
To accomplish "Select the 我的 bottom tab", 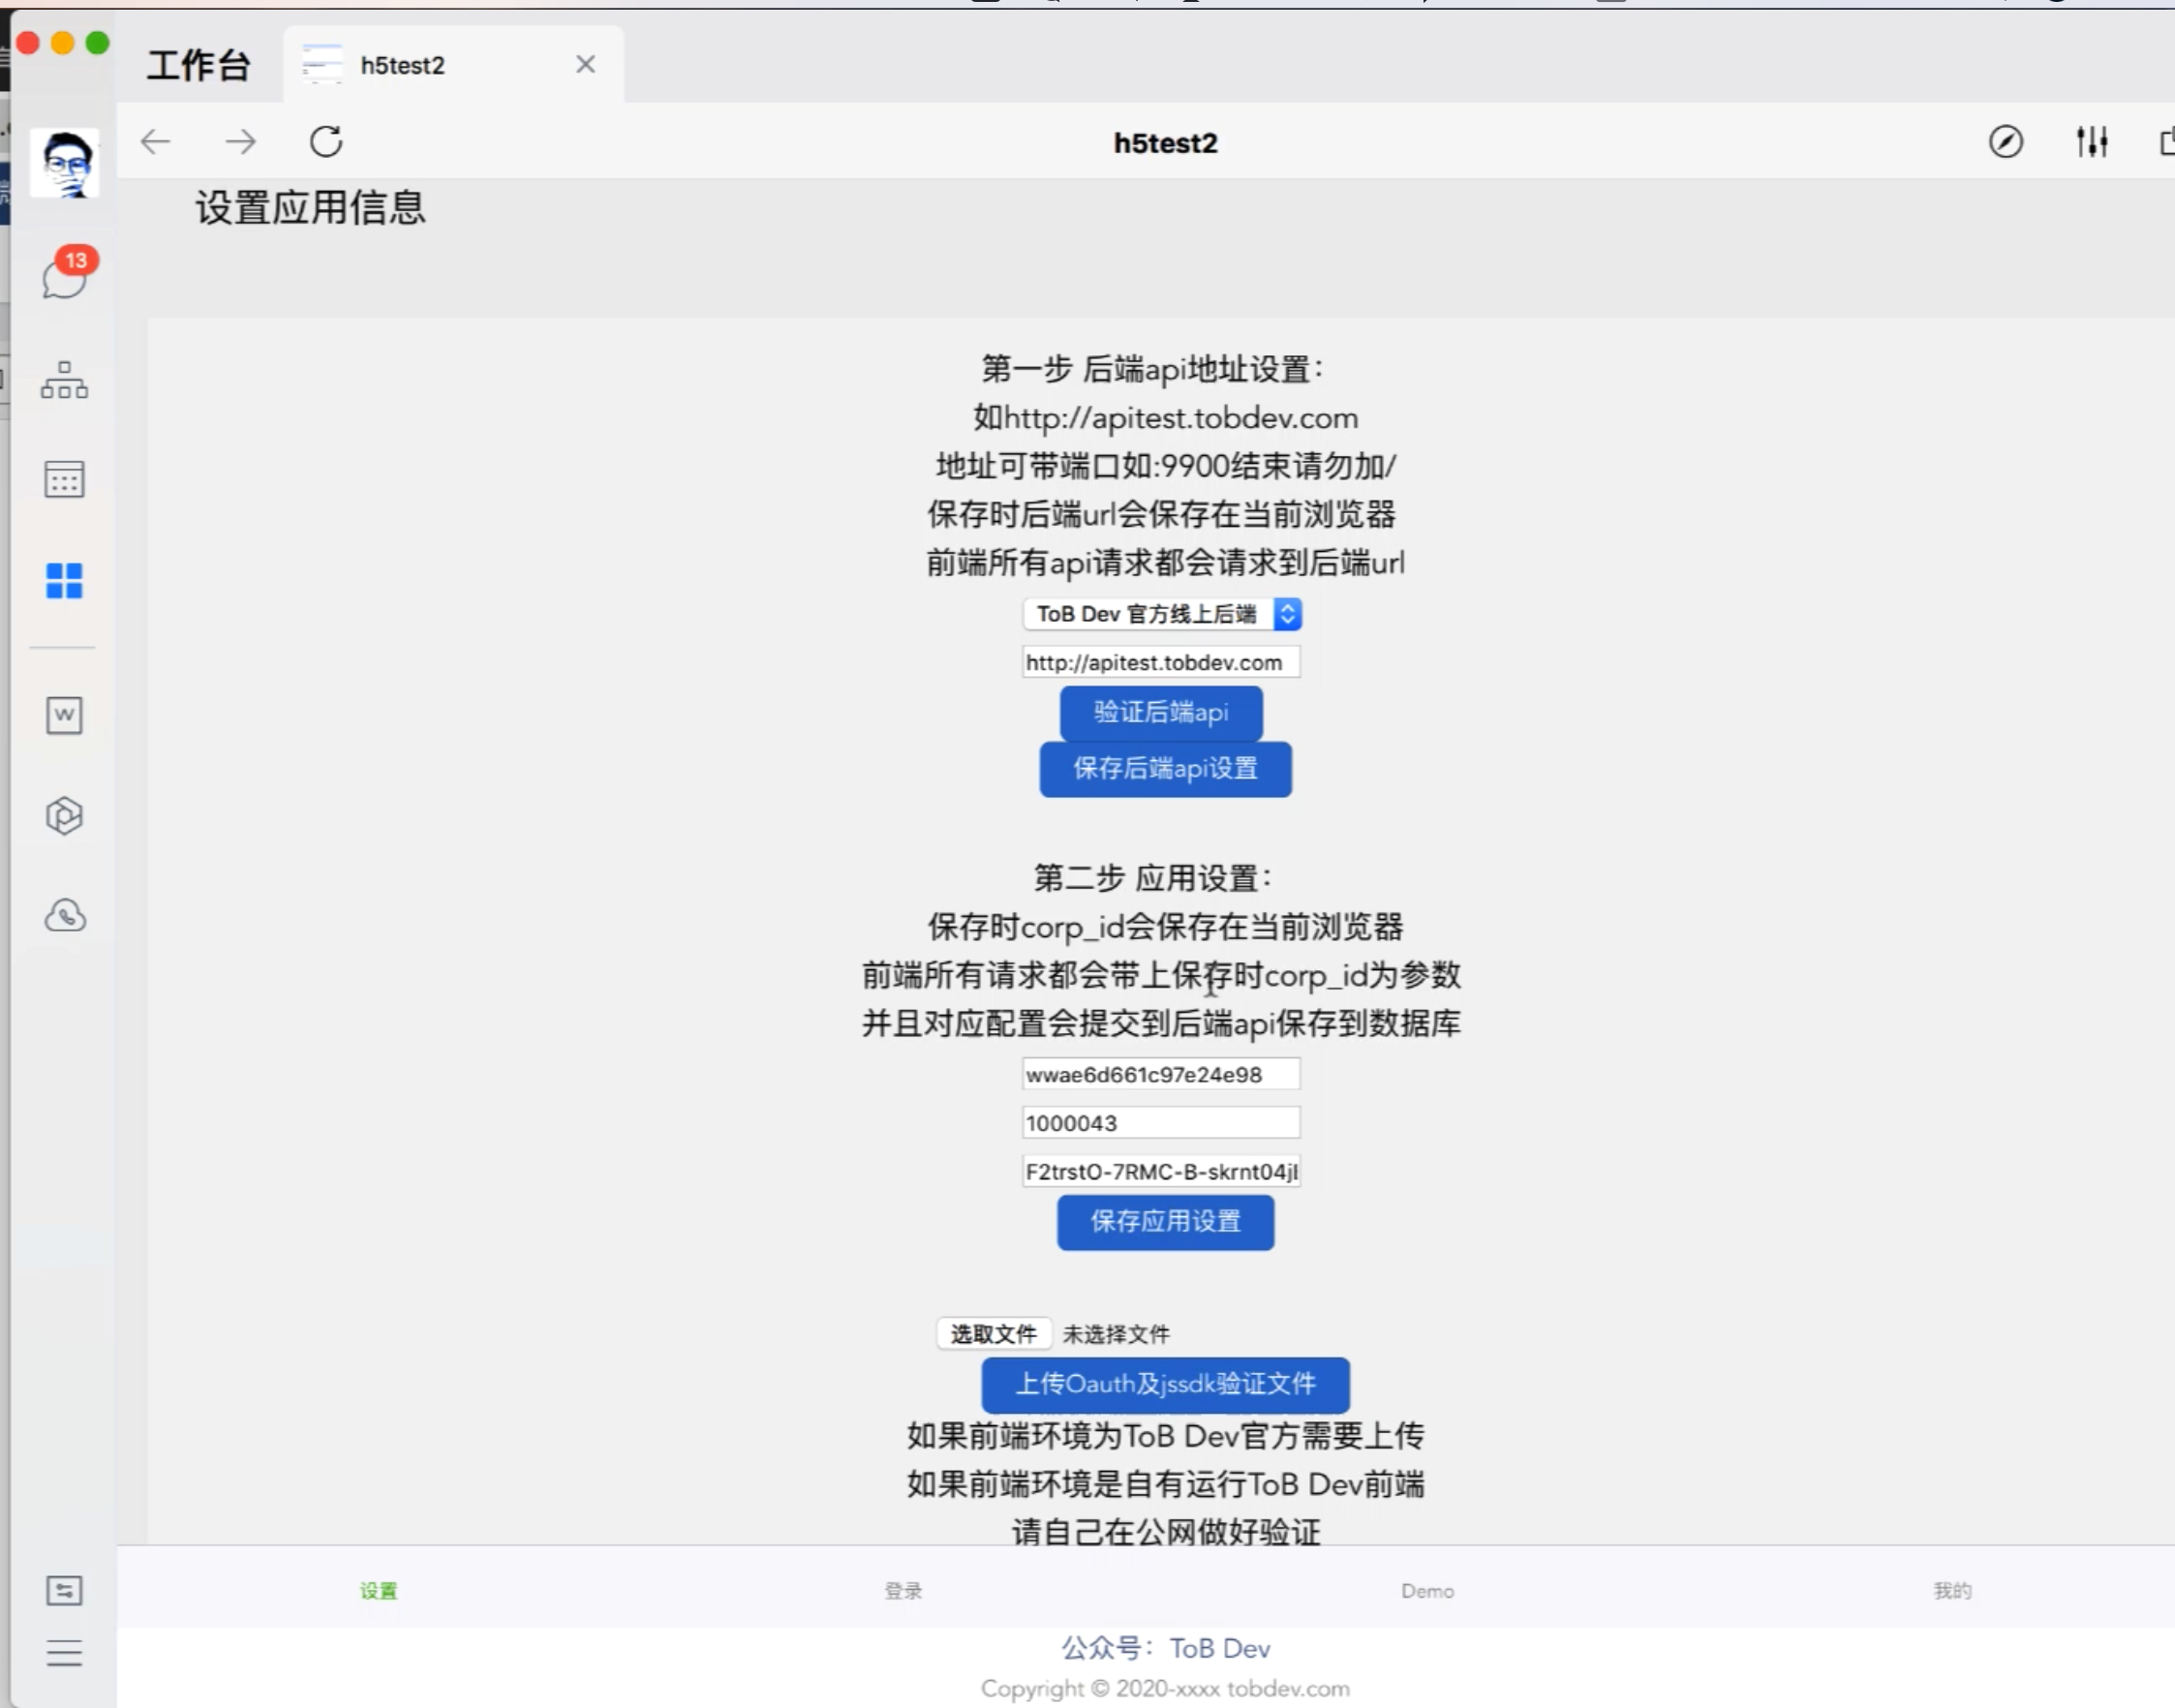I will (x=1952, y=1591).
